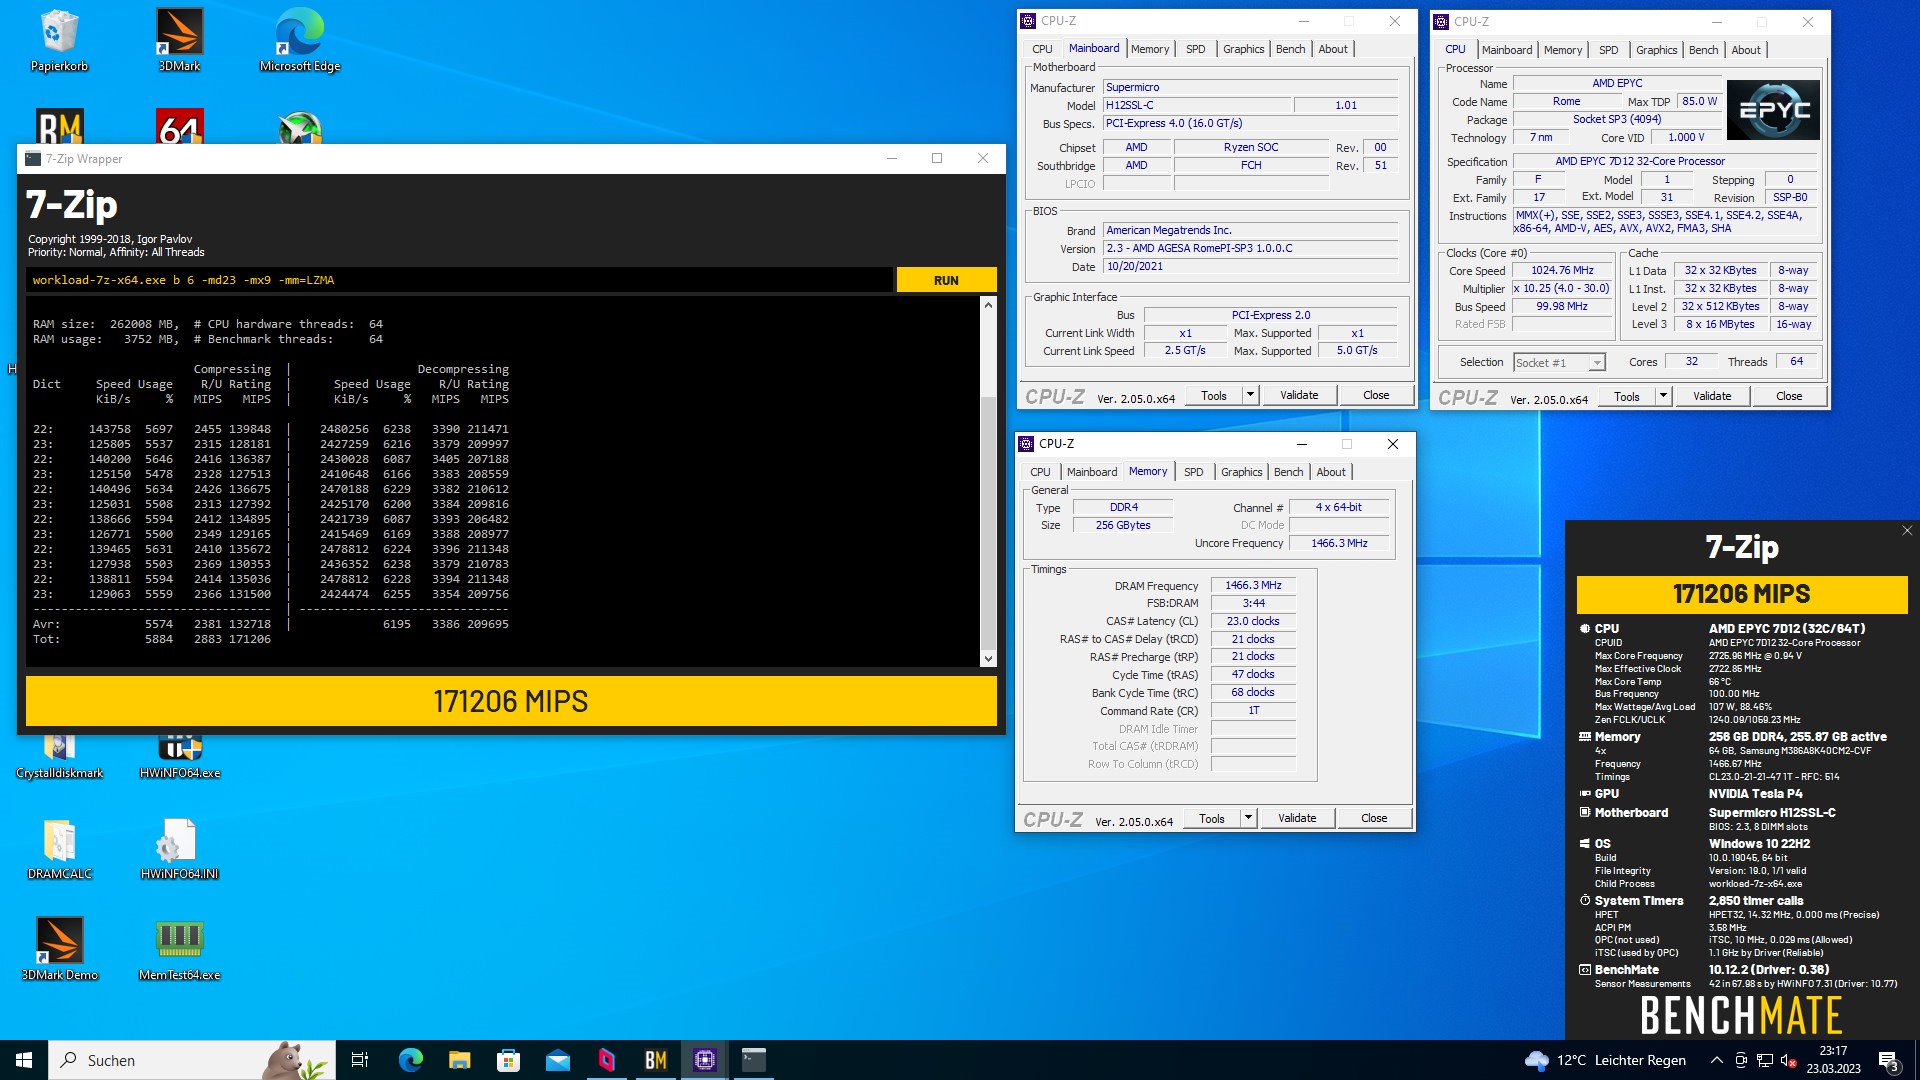Open the notification center icon
Screen dimensions: 1920x1080
(1888, 1060)
